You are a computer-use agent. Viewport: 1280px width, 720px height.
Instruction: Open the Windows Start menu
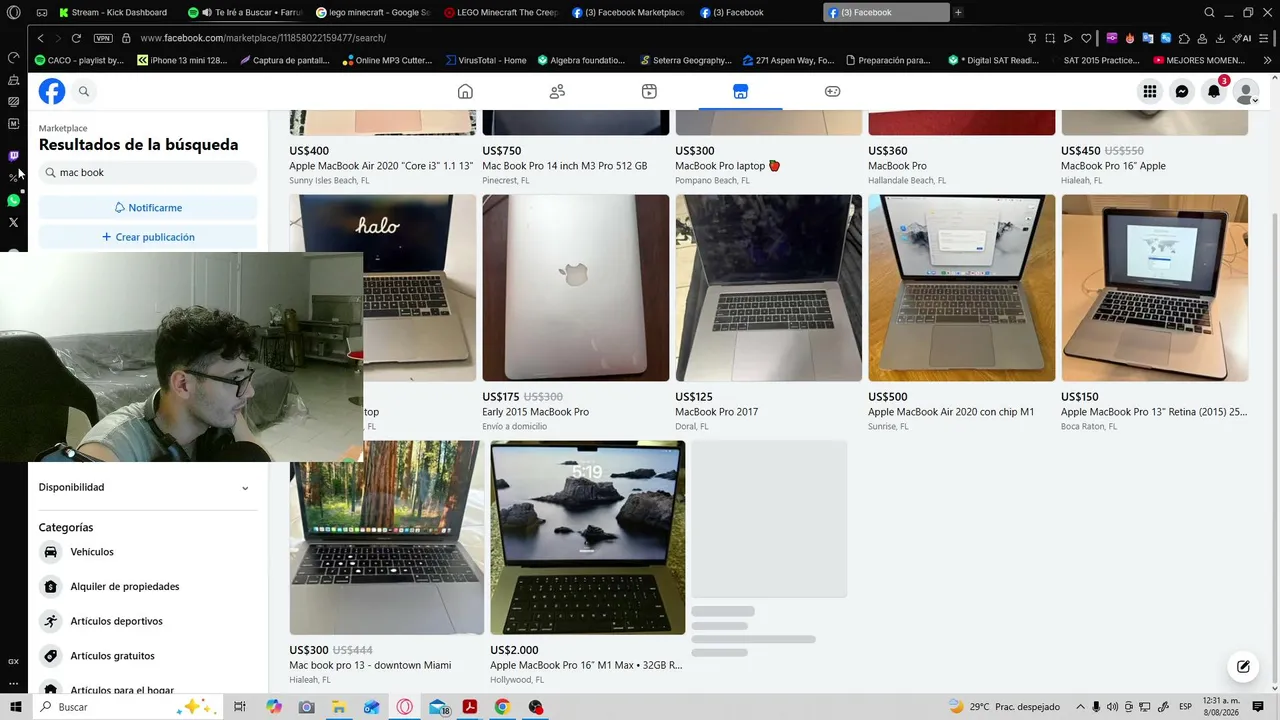coord(15,707)
